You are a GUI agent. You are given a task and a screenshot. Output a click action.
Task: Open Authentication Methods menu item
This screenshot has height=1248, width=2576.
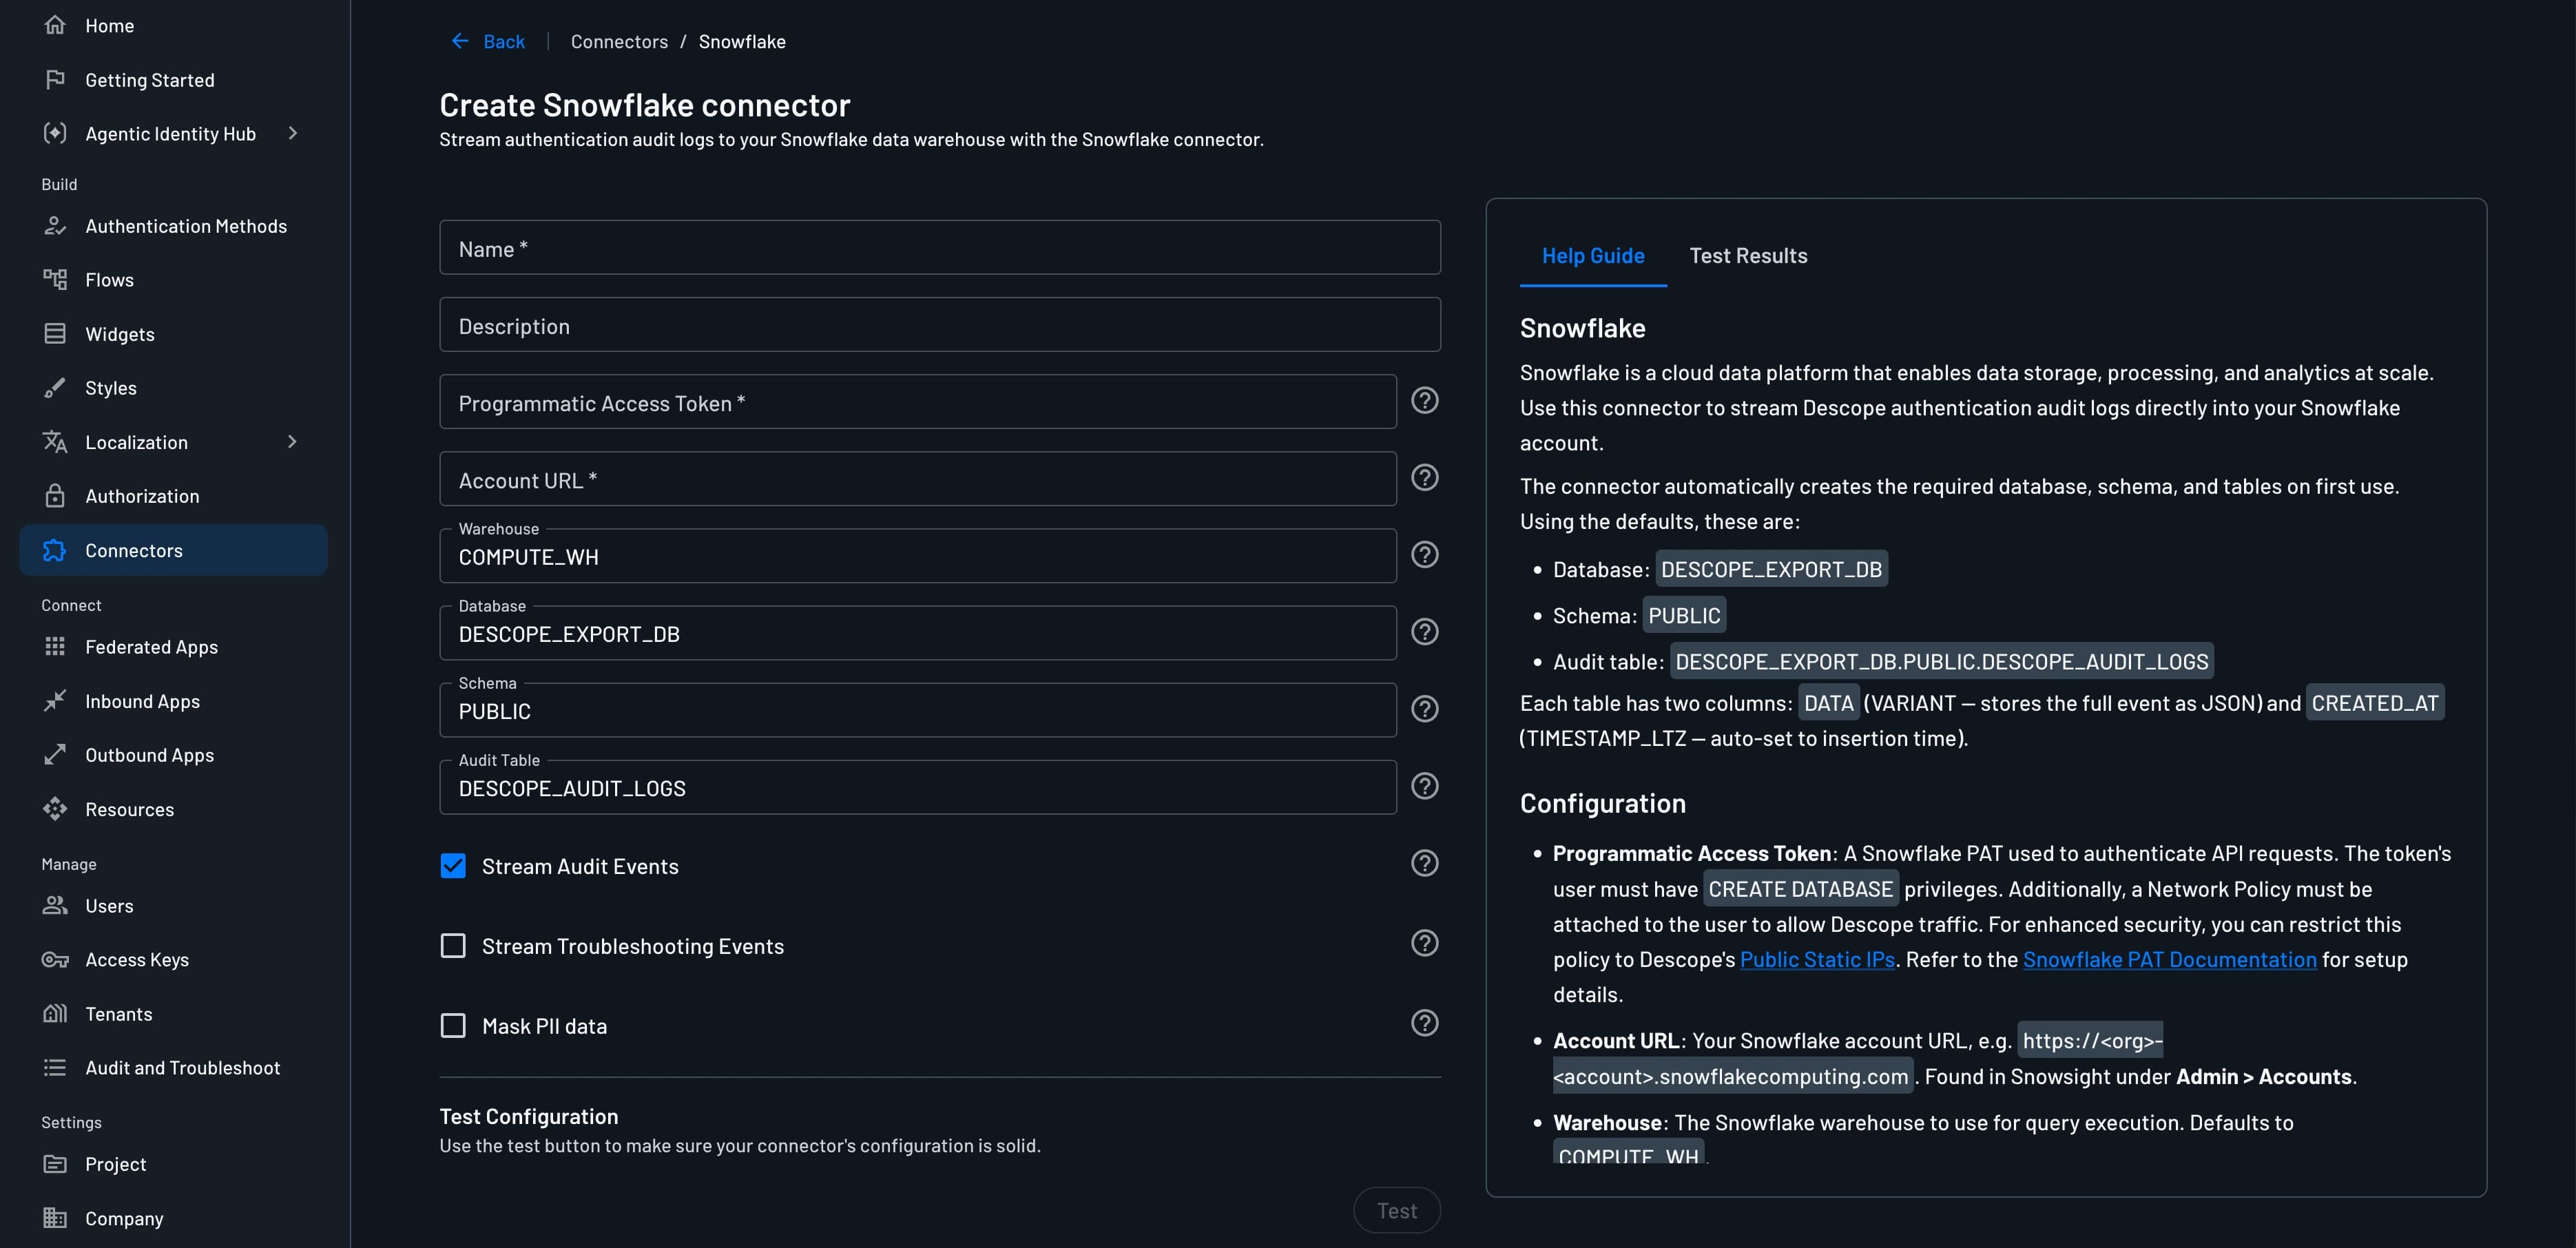point(174,226)
